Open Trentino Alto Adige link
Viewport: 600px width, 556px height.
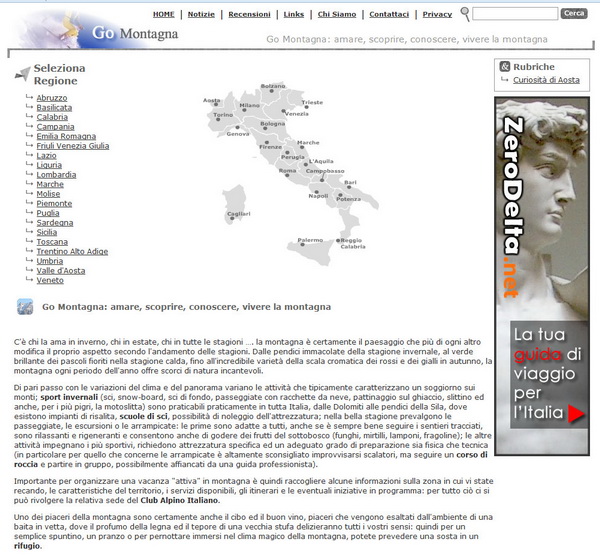point(72,251)
